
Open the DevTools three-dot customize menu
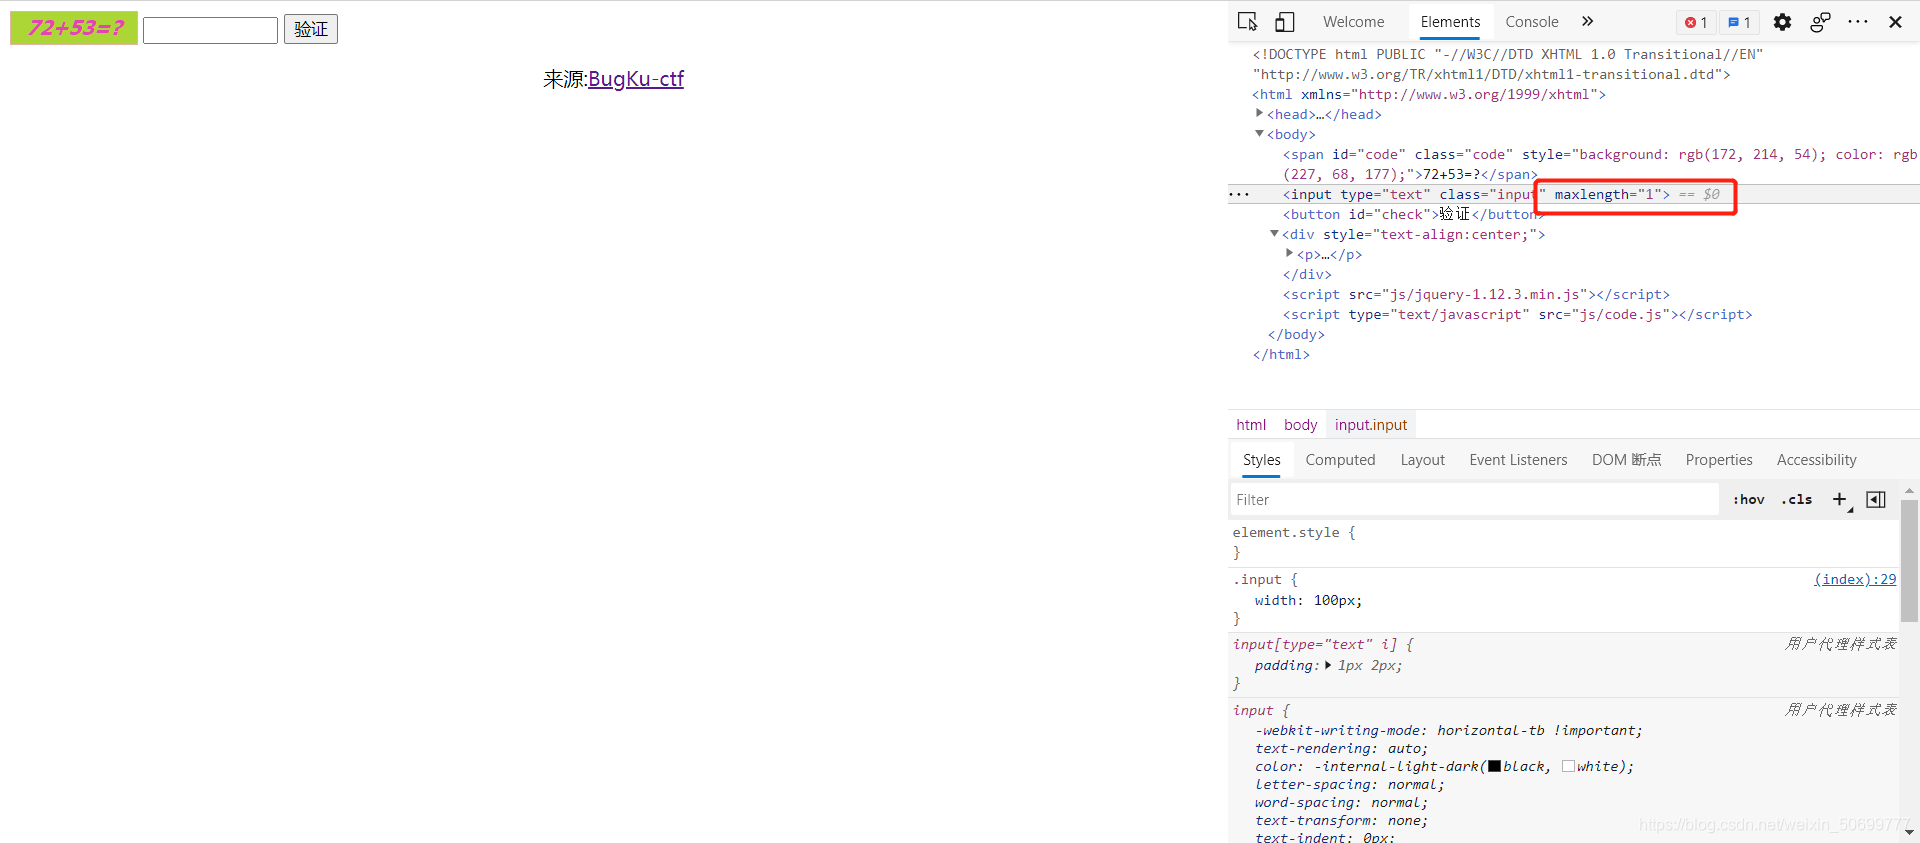[1858, 22]
